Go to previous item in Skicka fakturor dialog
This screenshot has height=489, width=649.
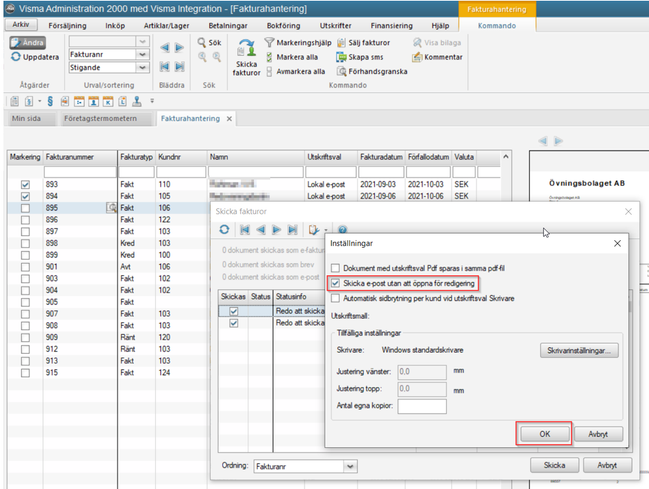pos(261,229)
